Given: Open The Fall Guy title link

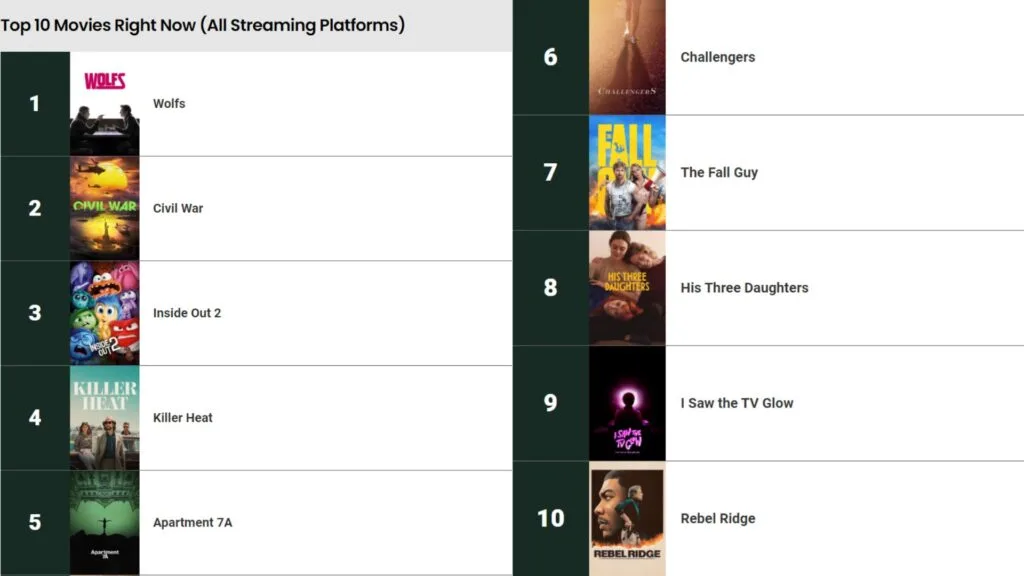Looking at the screenshot, I should click(x=719, y=173).
